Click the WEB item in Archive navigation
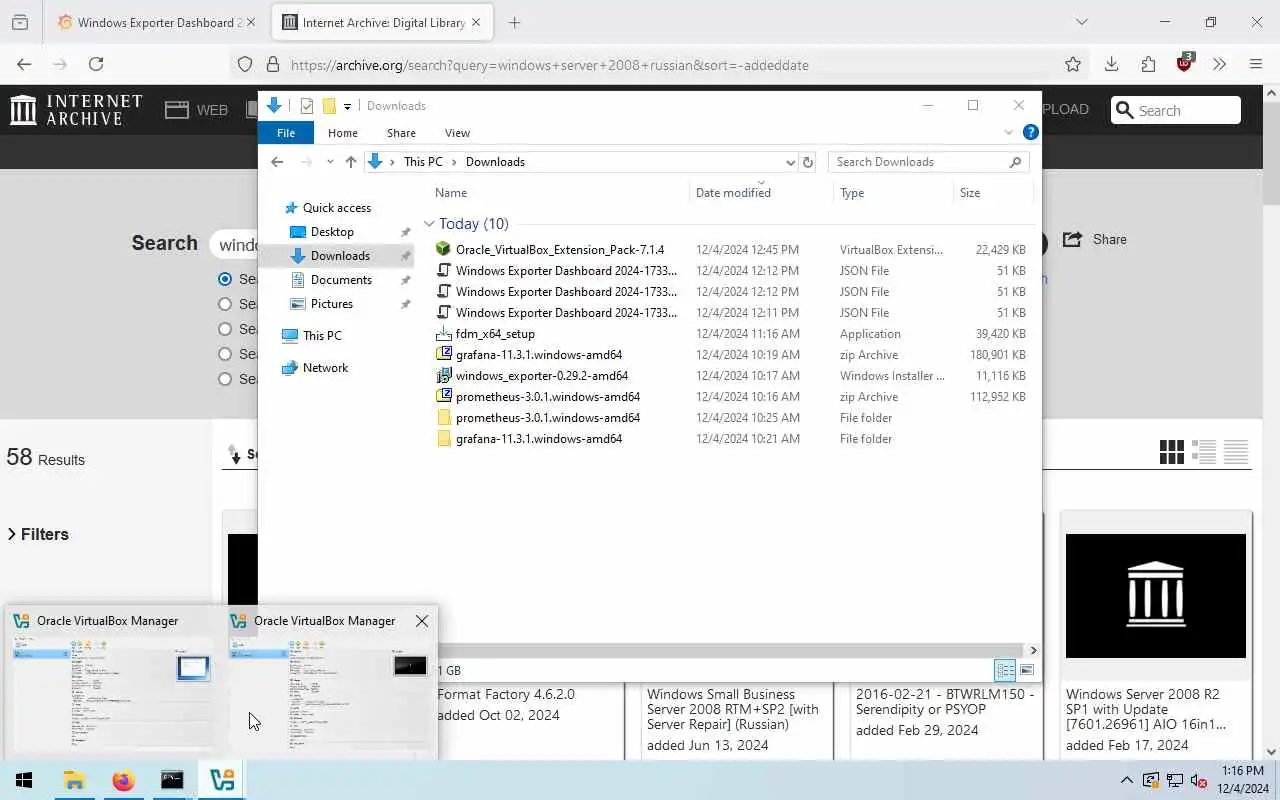Viewport: 1280px width, 800px height. coord(197,110)
